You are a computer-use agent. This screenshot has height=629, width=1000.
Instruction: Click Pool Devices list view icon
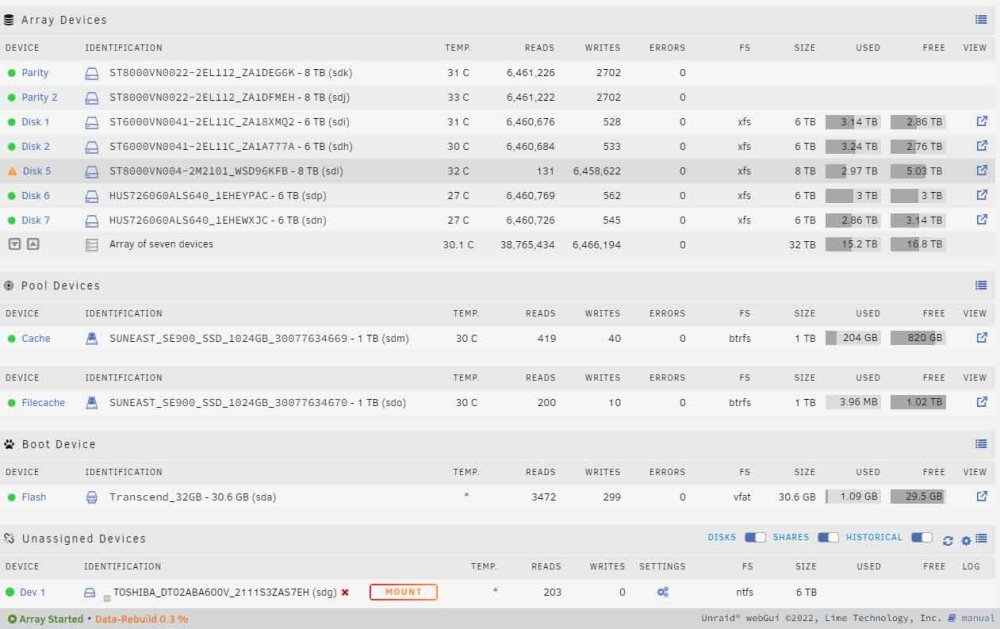point(981,285)
